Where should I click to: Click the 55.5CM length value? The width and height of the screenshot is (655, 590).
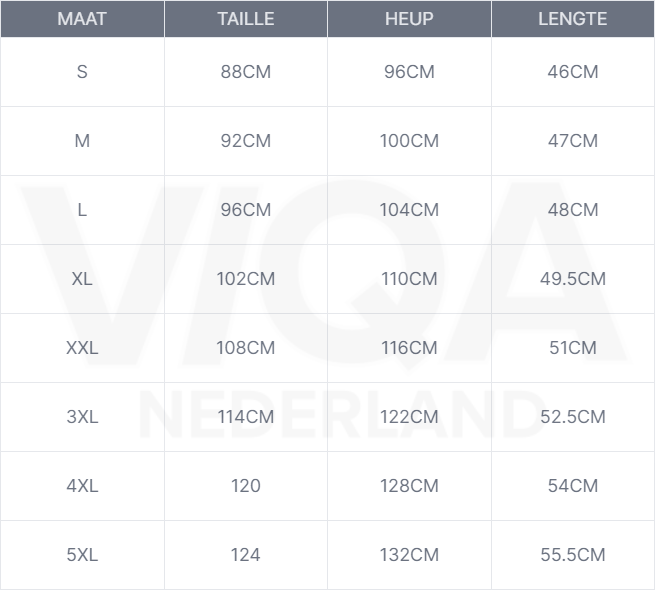click(x=572, y=555)
